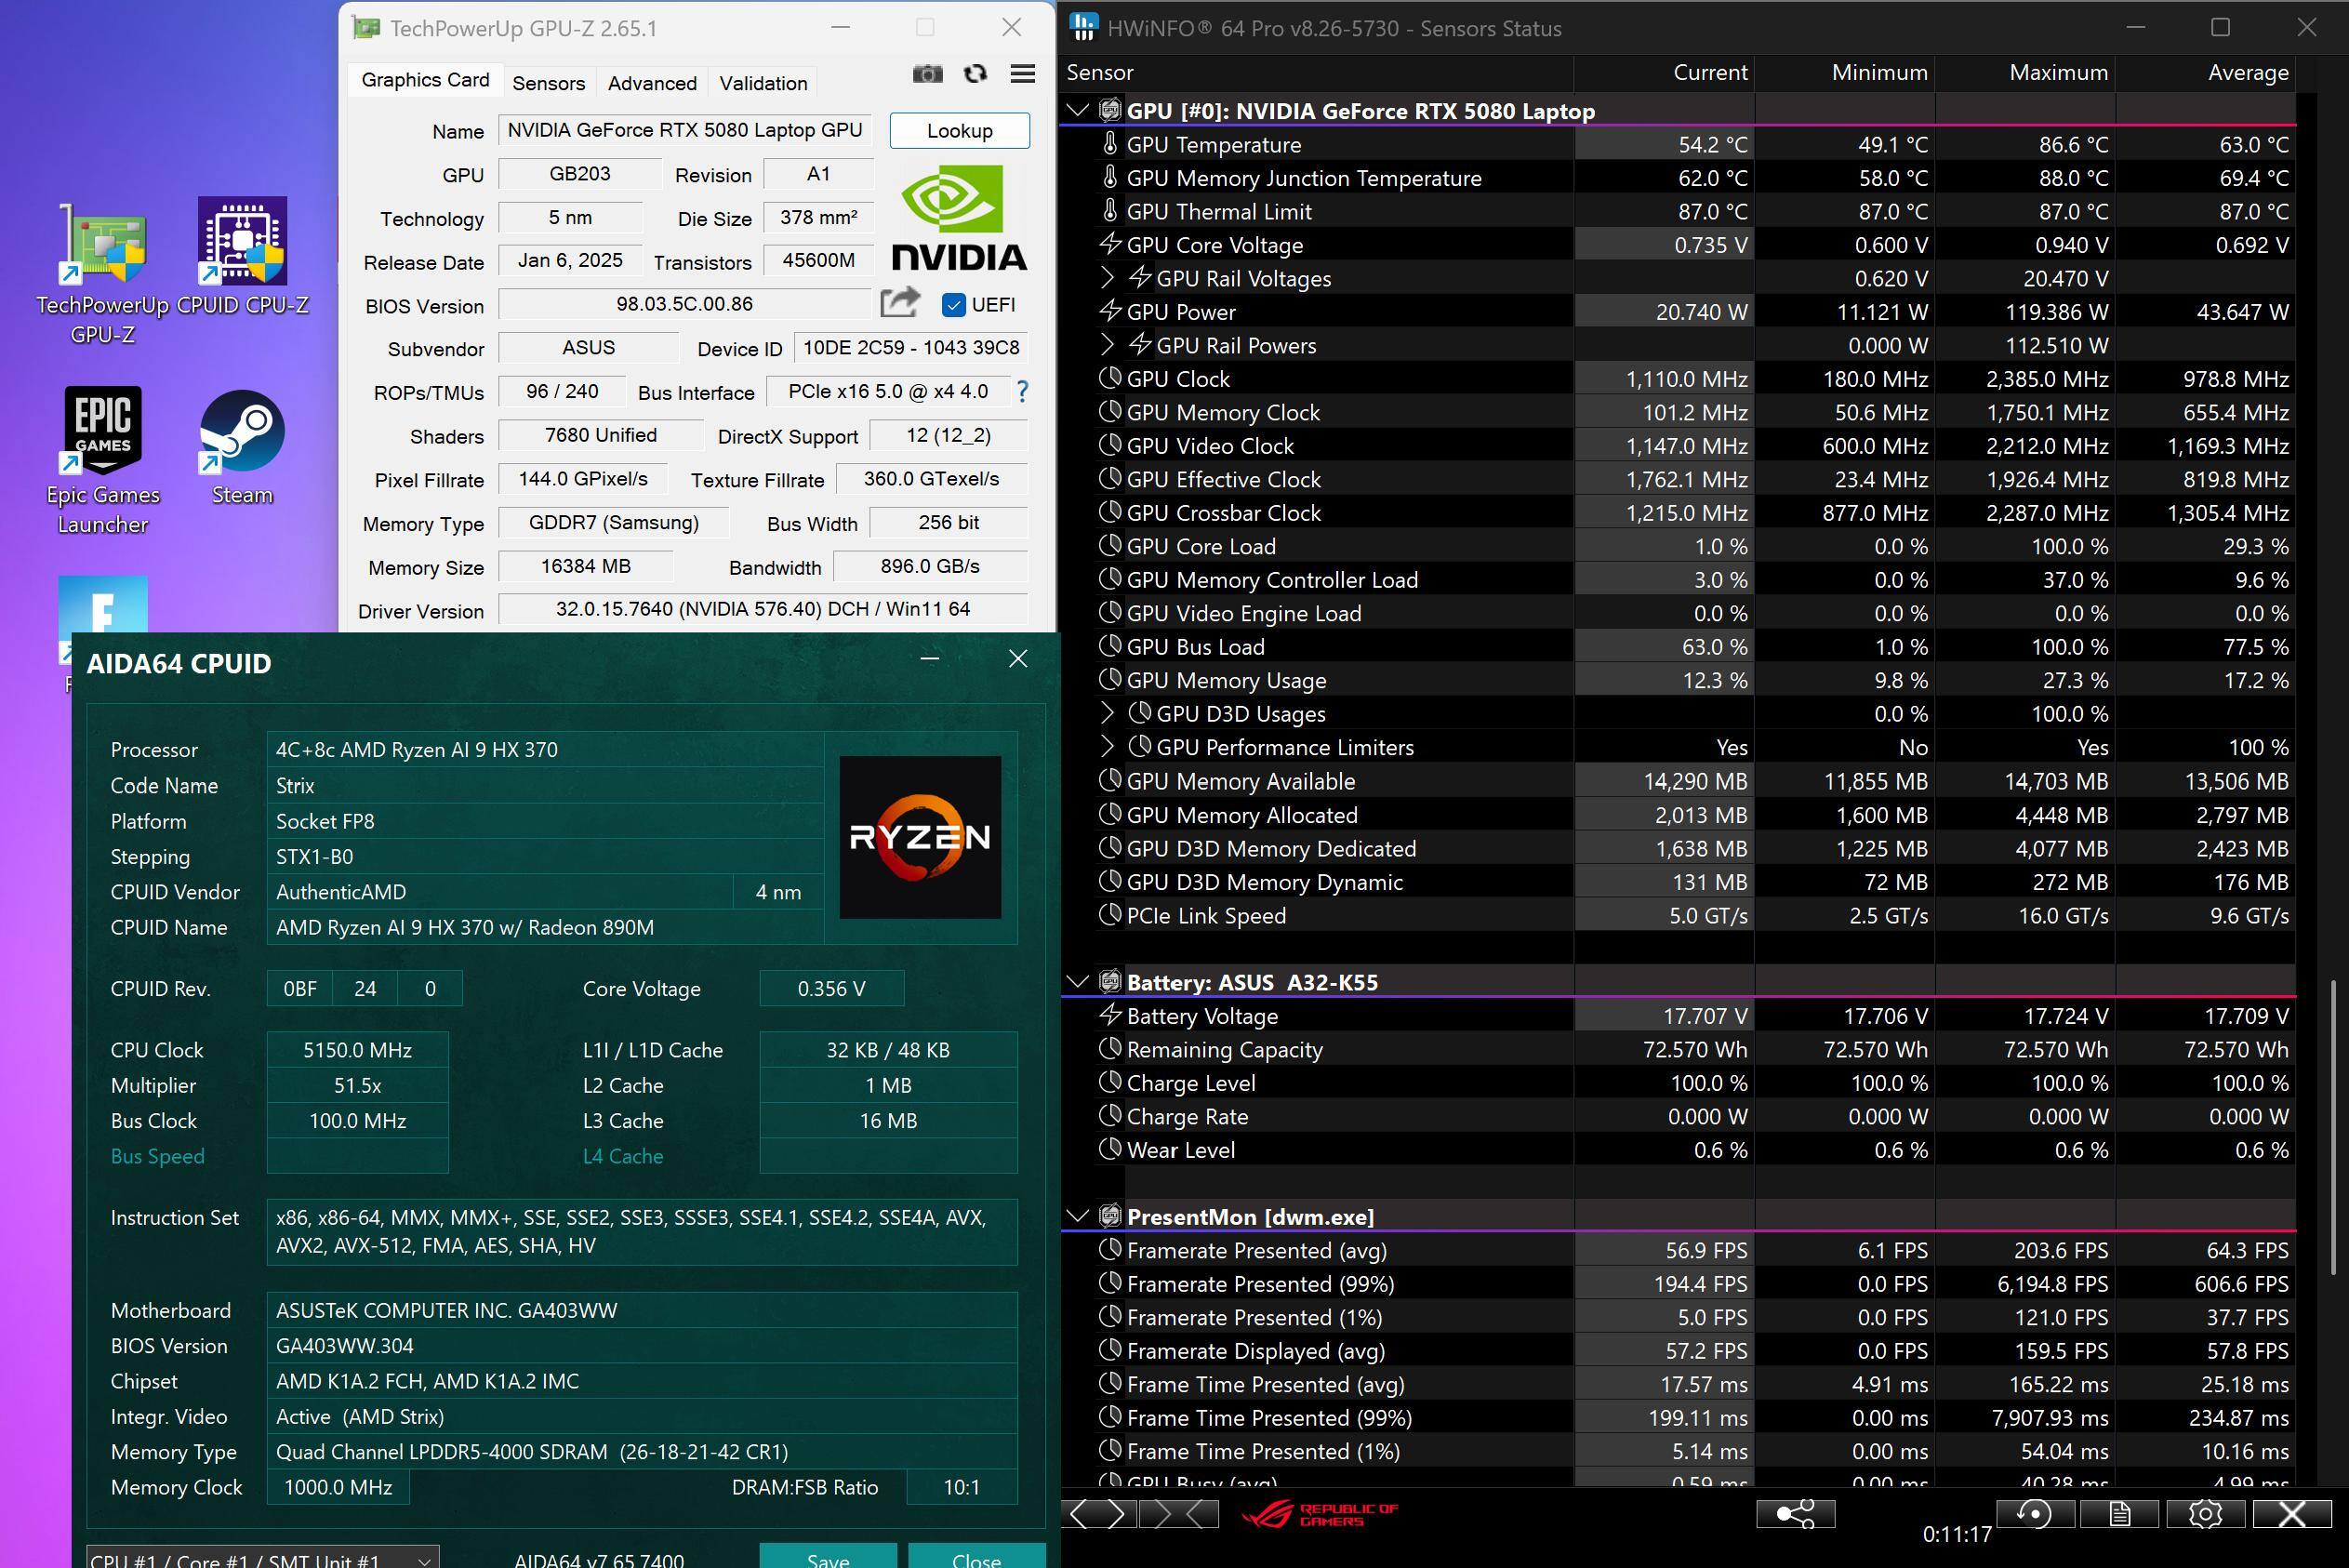This screenshot has width=2349, height=1568.
Task: Switch to GPU-Z Advanced tab
Action: (652, 83)
